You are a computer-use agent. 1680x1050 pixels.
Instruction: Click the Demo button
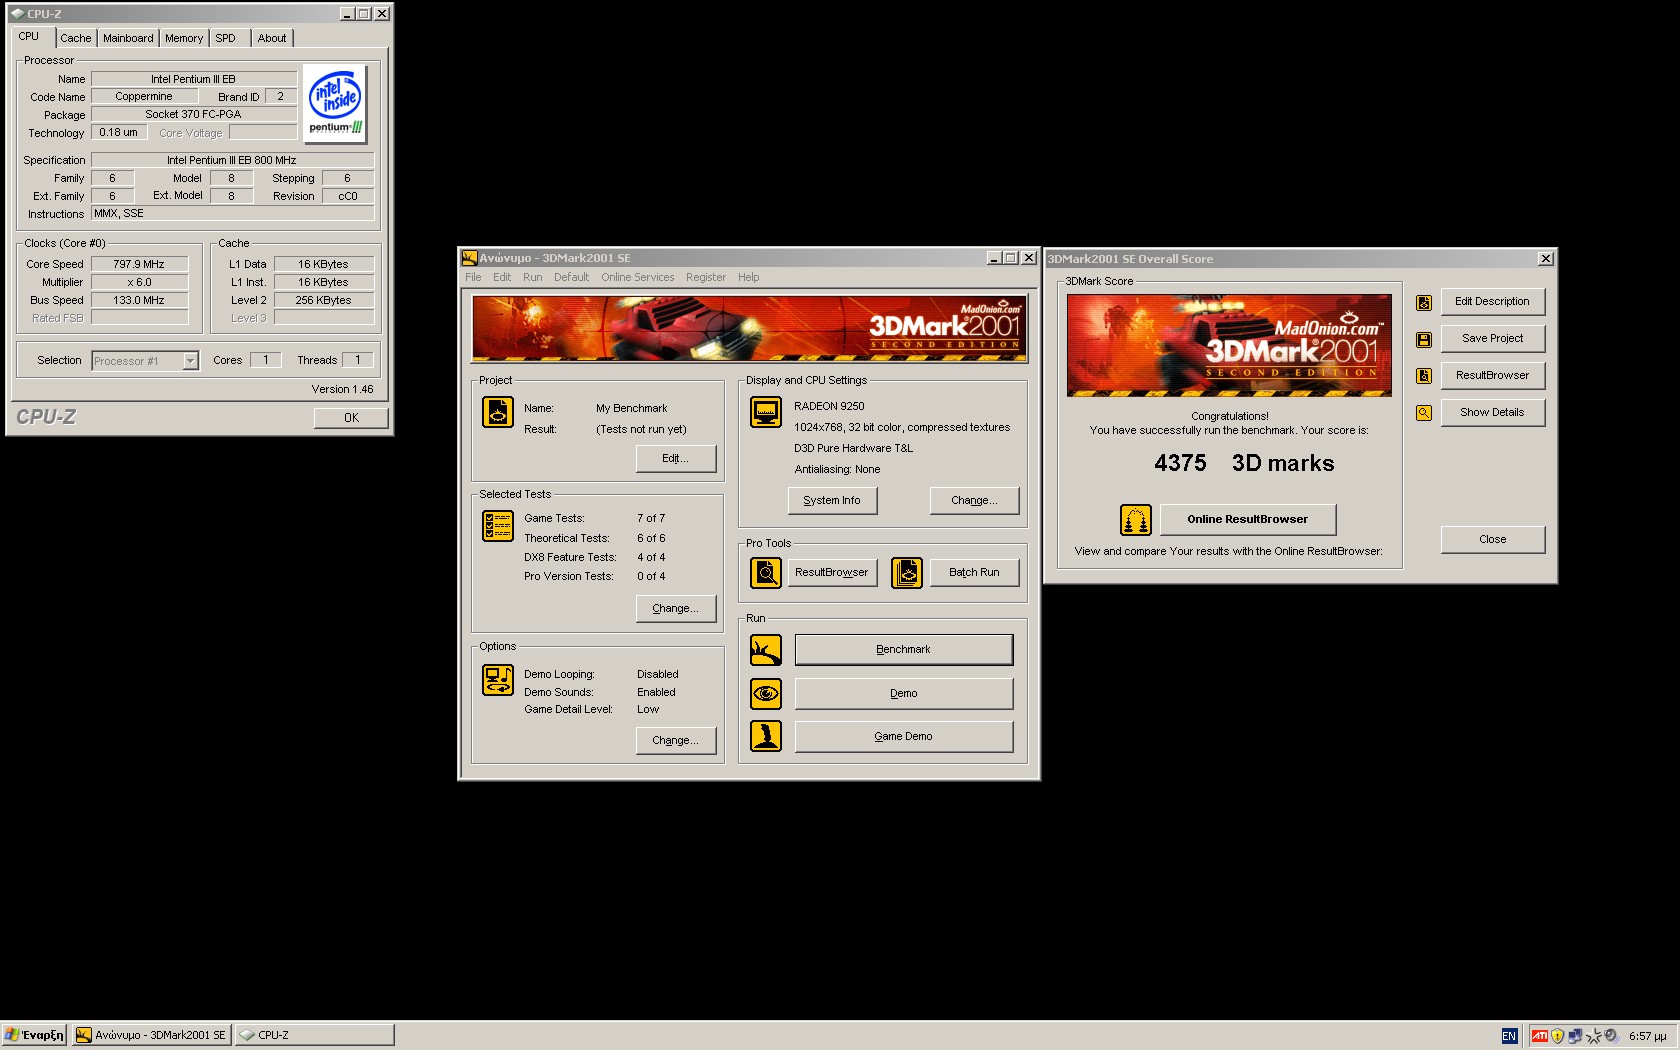(x=904, y=693)
